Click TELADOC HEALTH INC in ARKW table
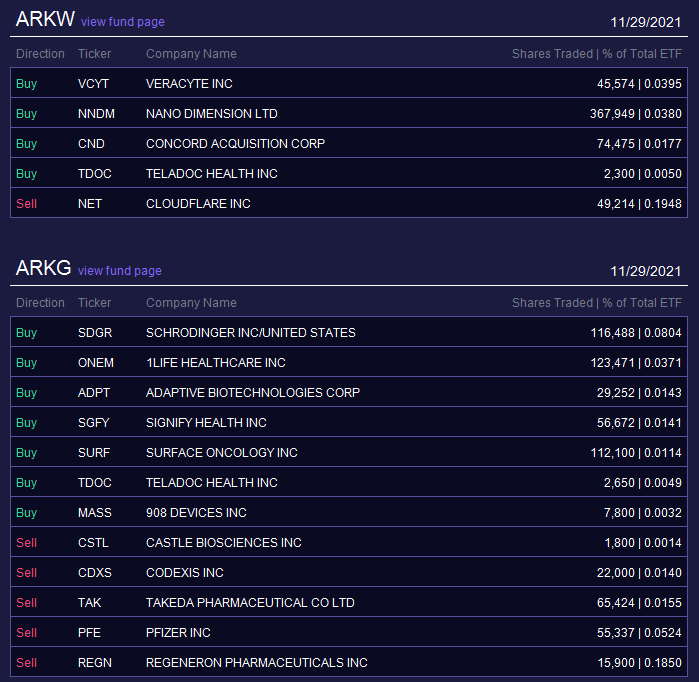The image size is (699, 682). point(211,173)
